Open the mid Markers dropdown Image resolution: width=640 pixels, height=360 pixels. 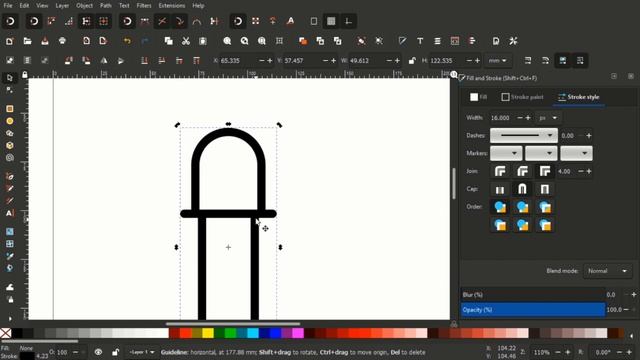pyautogui.click(x=541, y=153)
